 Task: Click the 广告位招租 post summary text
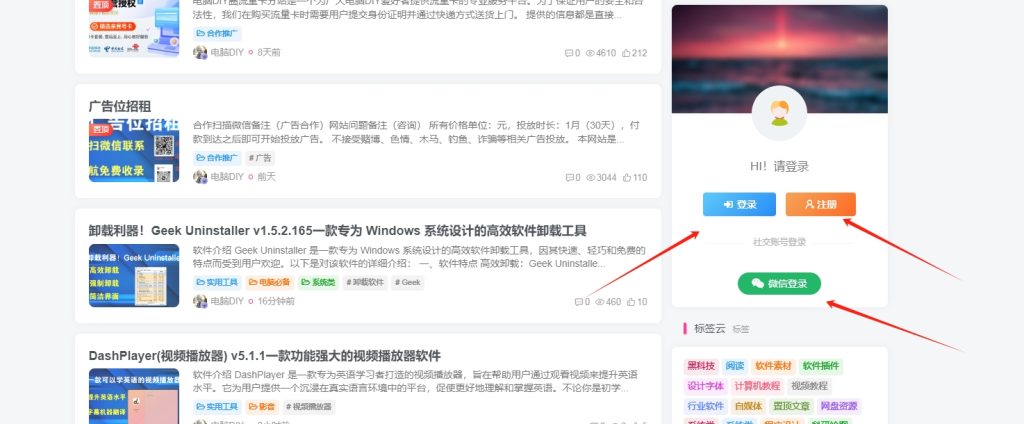coord(416,132)
